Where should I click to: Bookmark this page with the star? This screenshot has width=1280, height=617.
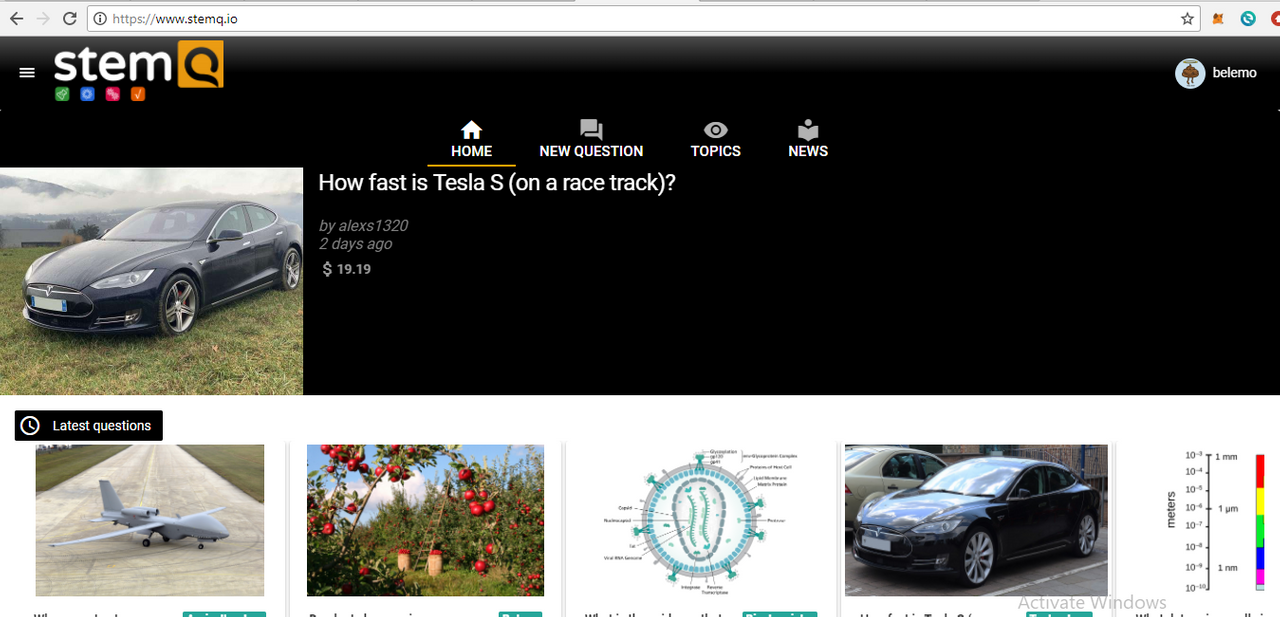coord(1187,18)
